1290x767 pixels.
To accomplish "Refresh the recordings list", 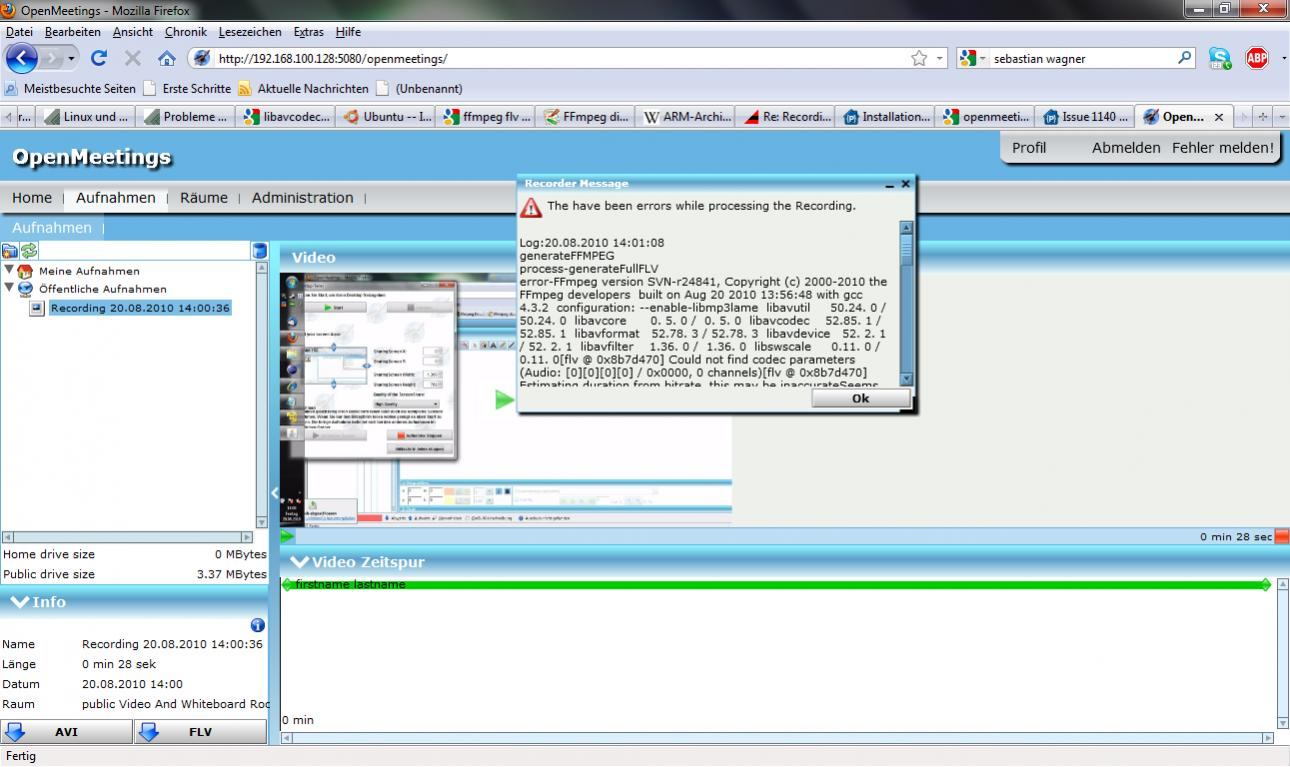I will [x=29, y=250].
